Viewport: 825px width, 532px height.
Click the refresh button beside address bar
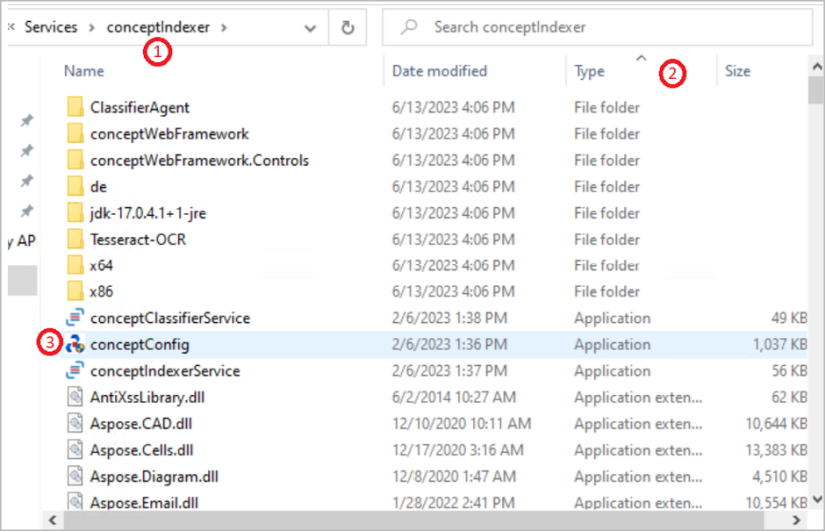pyautogui.click(x=347, y=28)
